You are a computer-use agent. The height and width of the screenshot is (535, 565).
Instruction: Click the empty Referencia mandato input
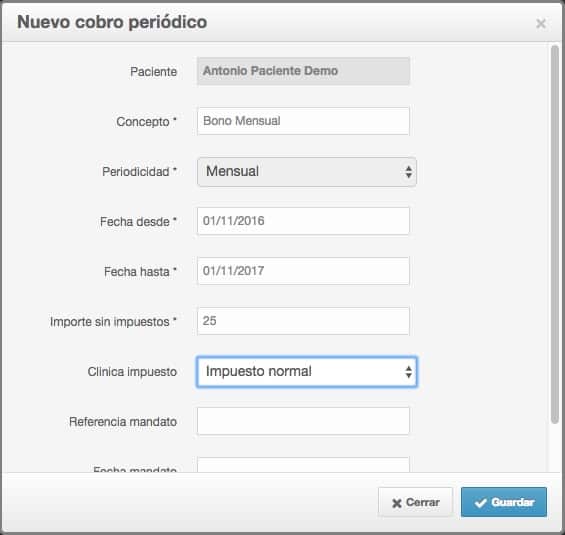pos(303,421)
